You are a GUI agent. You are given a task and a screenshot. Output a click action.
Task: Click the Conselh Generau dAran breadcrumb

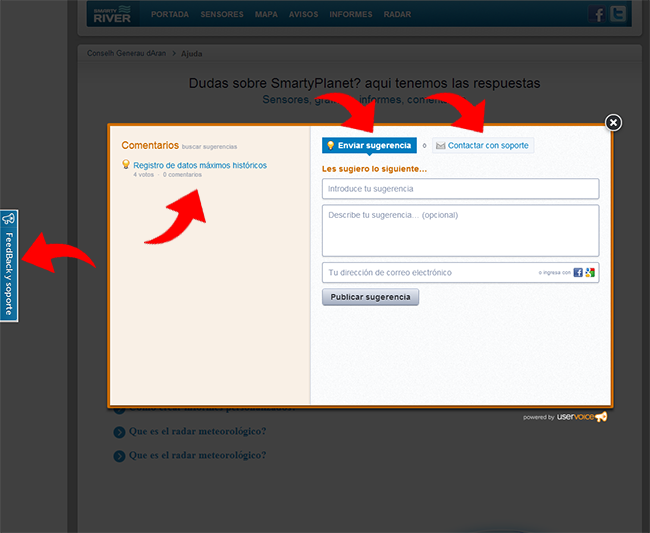click(126, 53)
